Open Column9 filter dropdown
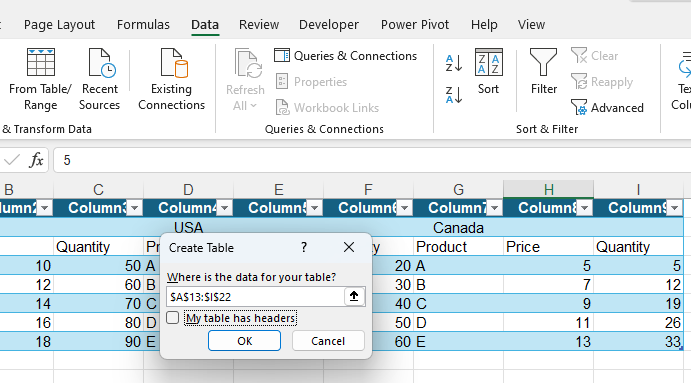This screenshot has height=383, width=691. pos(674,208)
